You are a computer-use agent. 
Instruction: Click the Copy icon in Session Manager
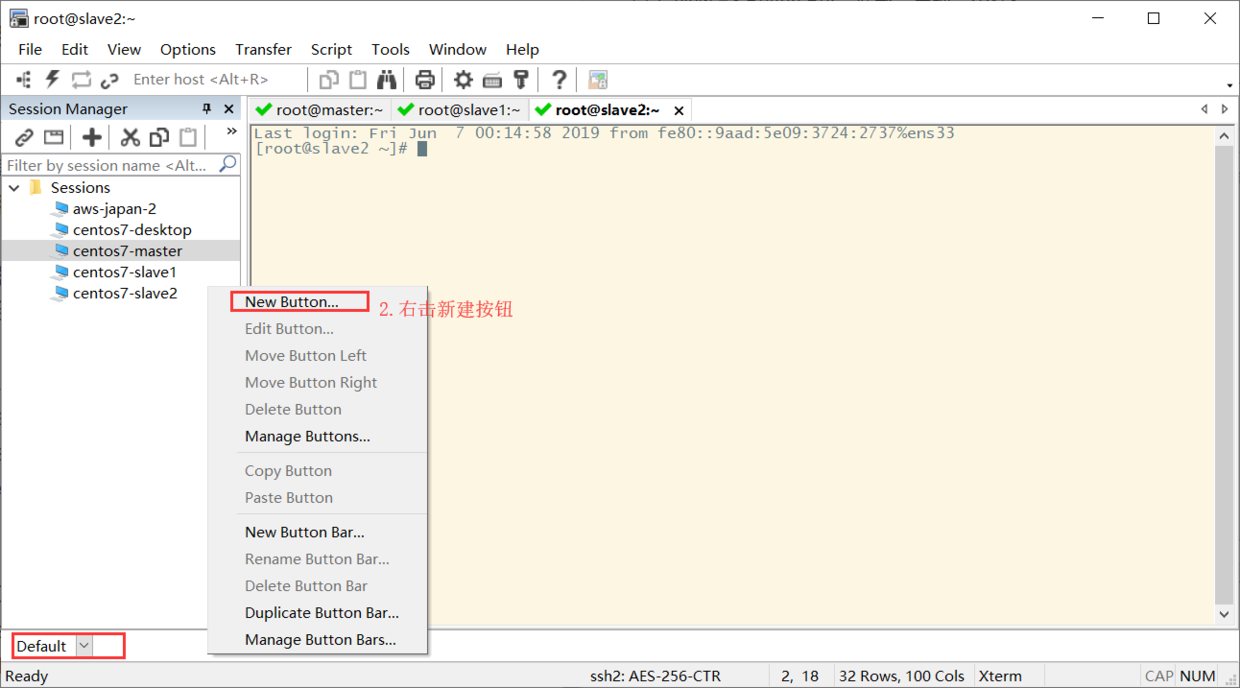pyautogui.click(x=159, y=137)
